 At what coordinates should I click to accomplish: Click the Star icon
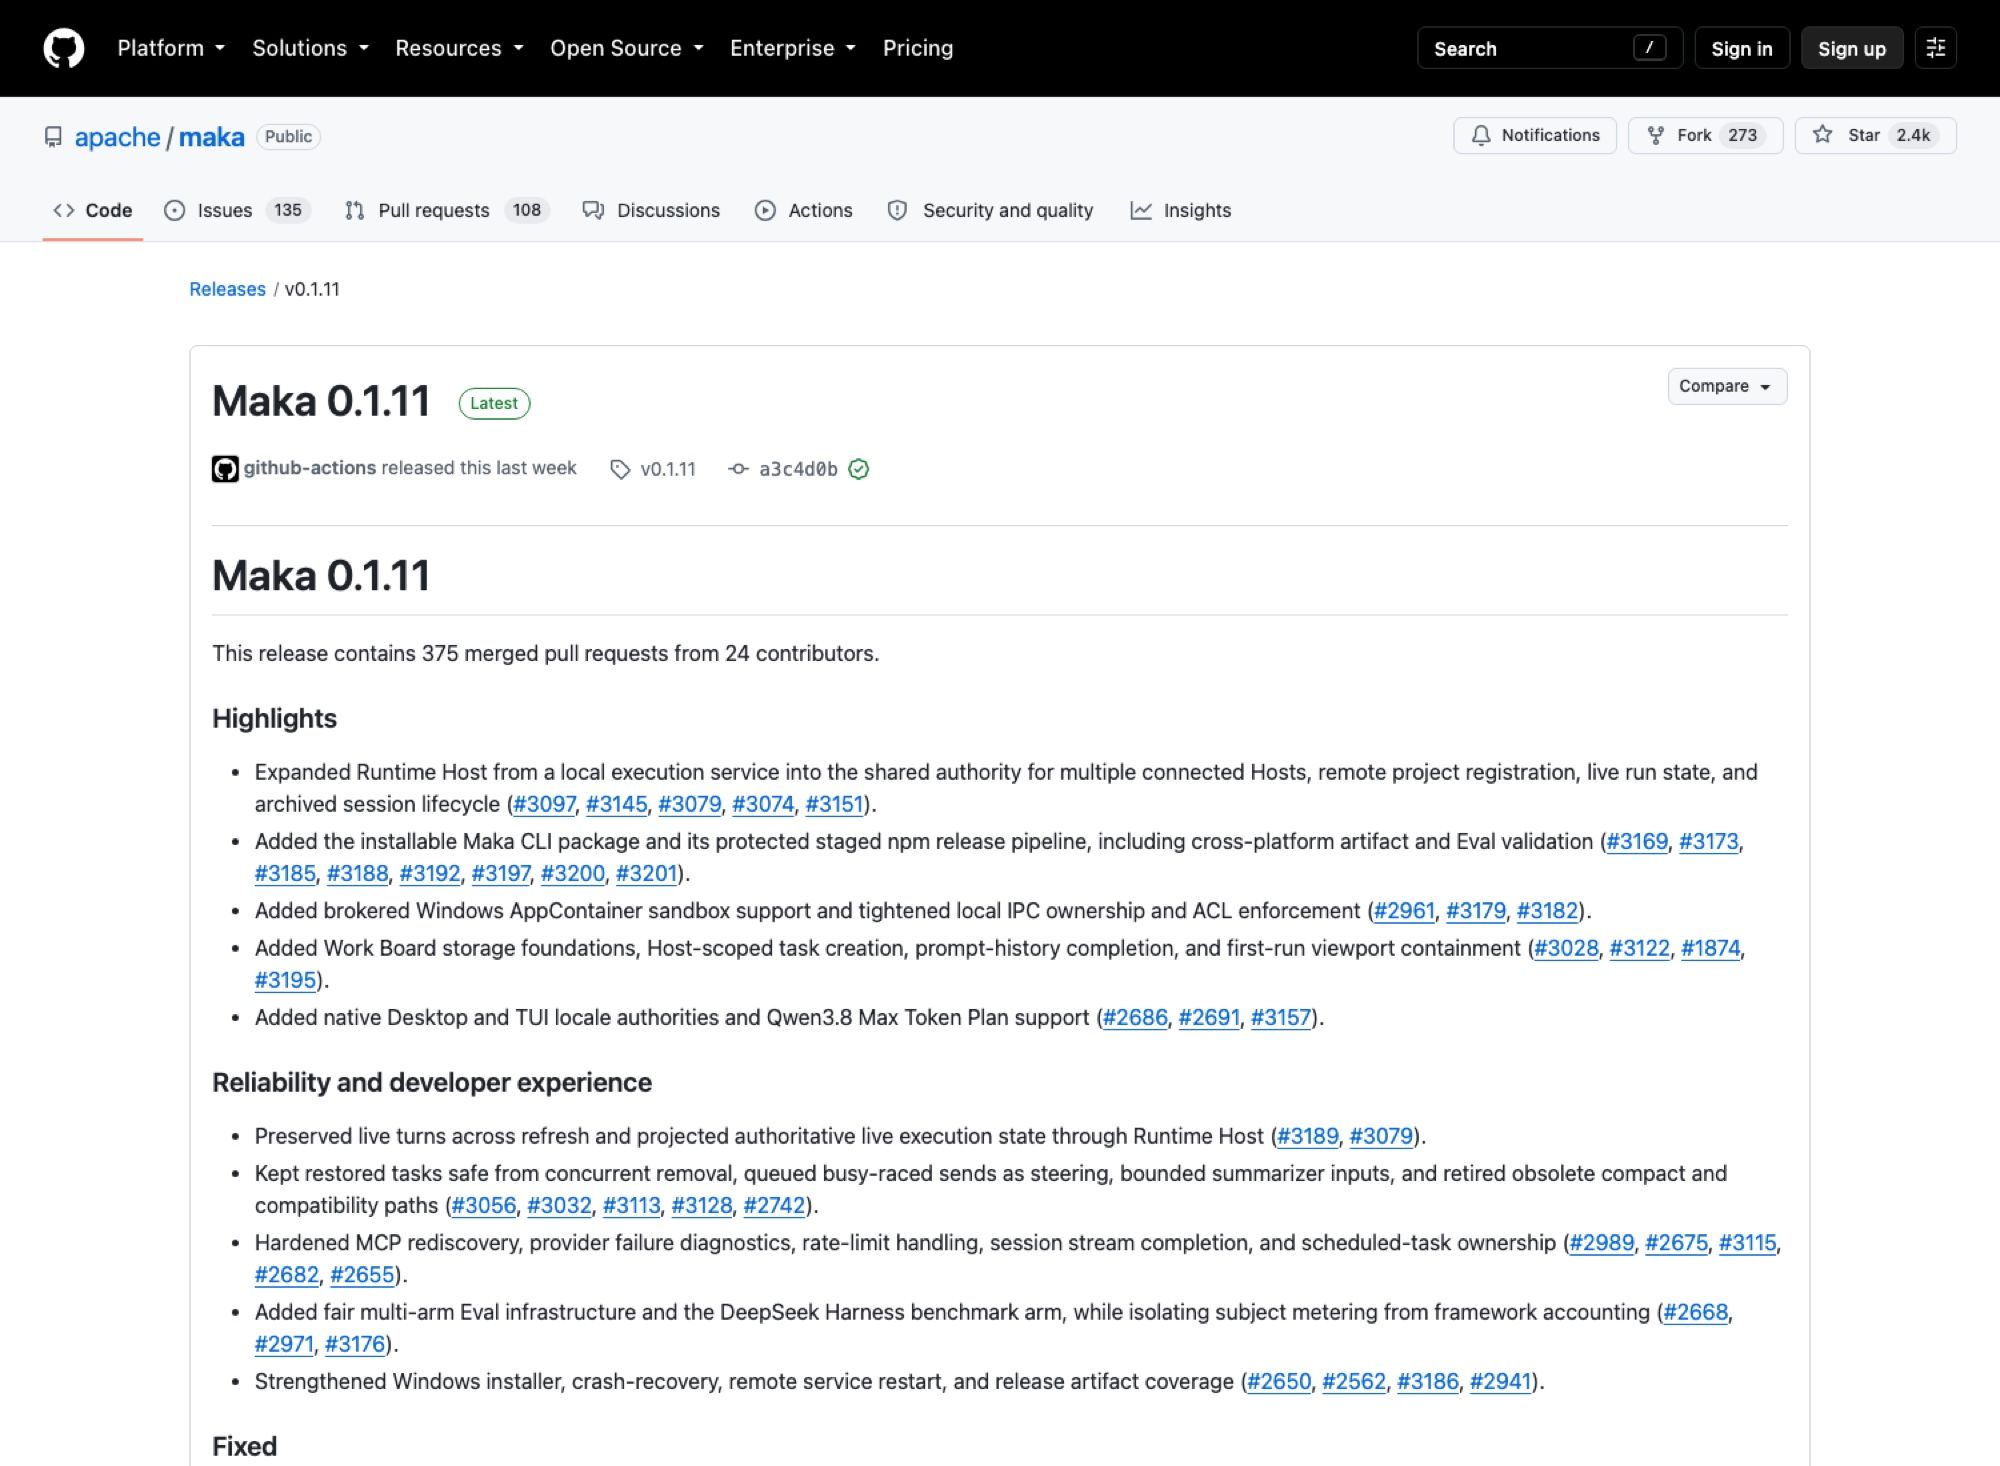pyautogui.click(x=1823, y=135)
